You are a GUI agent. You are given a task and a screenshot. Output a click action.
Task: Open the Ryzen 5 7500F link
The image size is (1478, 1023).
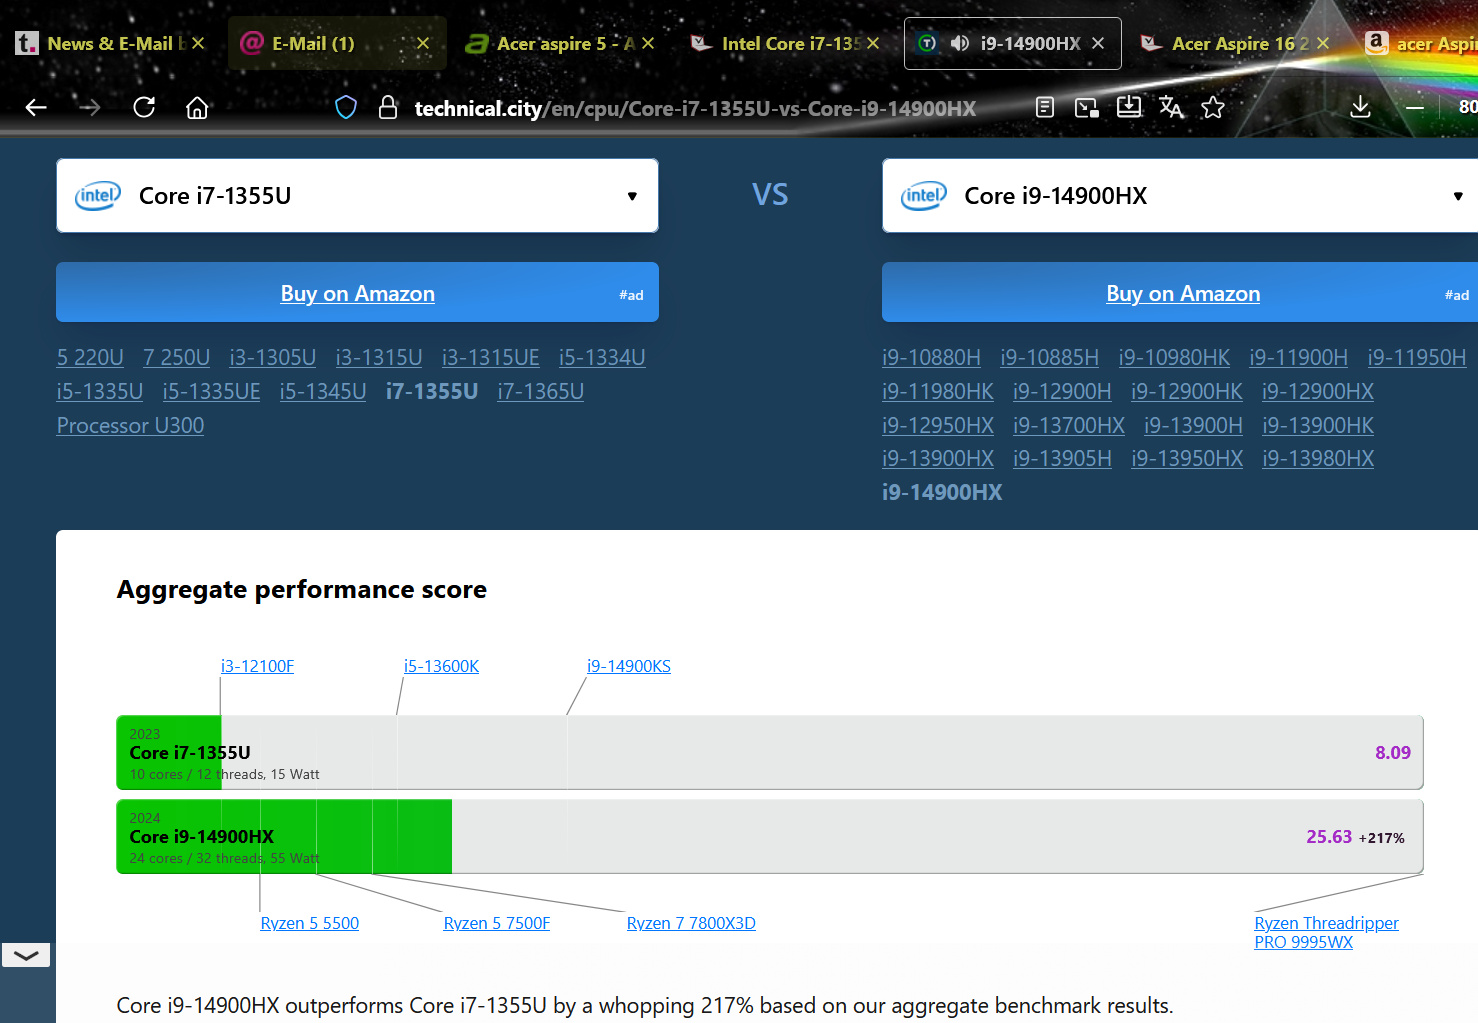[x=497, y=923]
